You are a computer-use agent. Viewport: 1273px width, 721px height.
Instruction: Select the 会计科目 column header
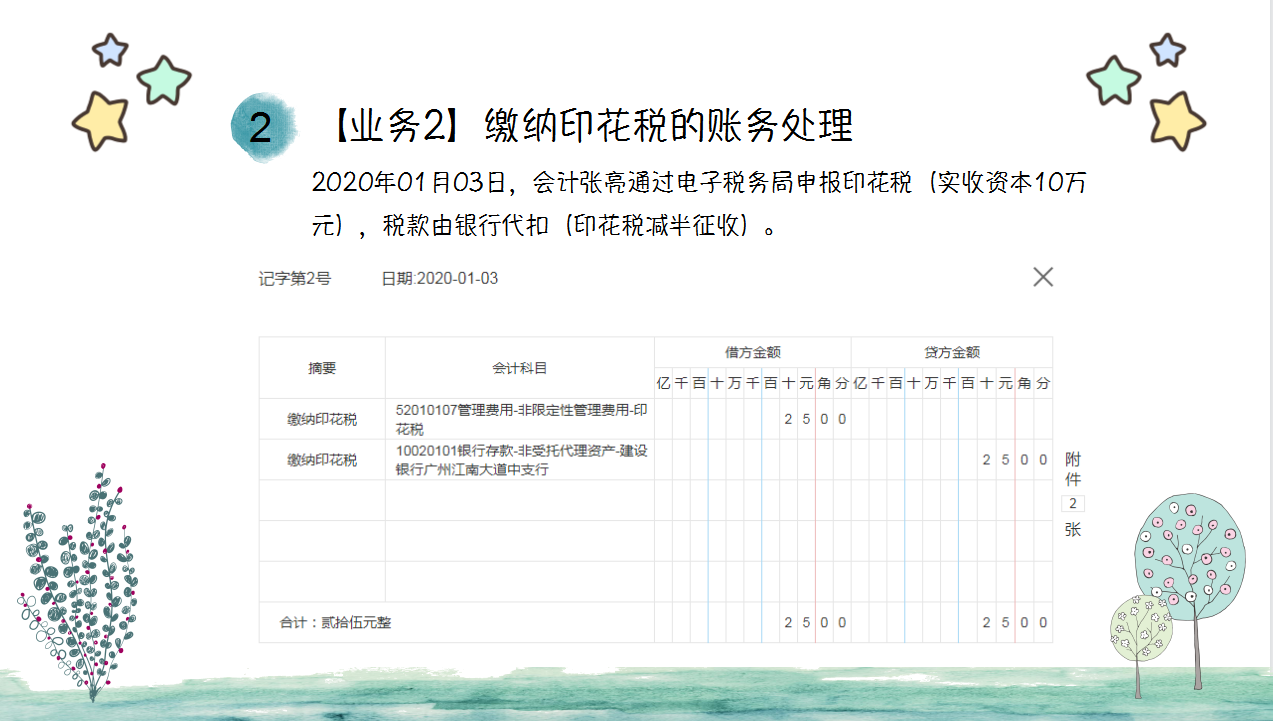pyautogui.click(x=520, y=368)
